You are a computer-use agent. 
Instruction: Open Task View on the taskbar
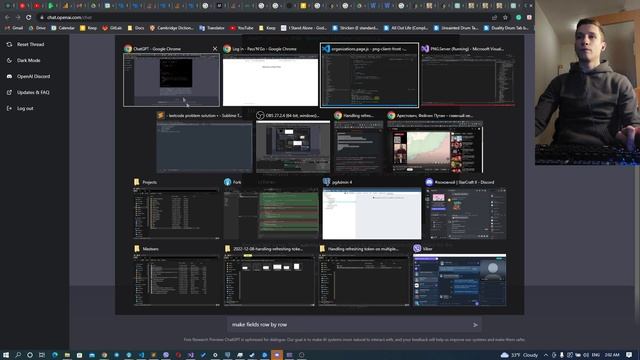[x=42, y=355]
